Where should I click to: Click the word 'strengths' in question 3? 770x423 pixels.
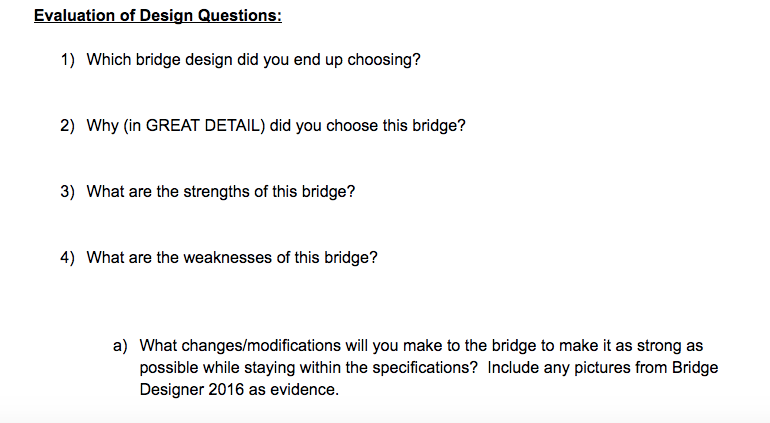tap(217, 191)
